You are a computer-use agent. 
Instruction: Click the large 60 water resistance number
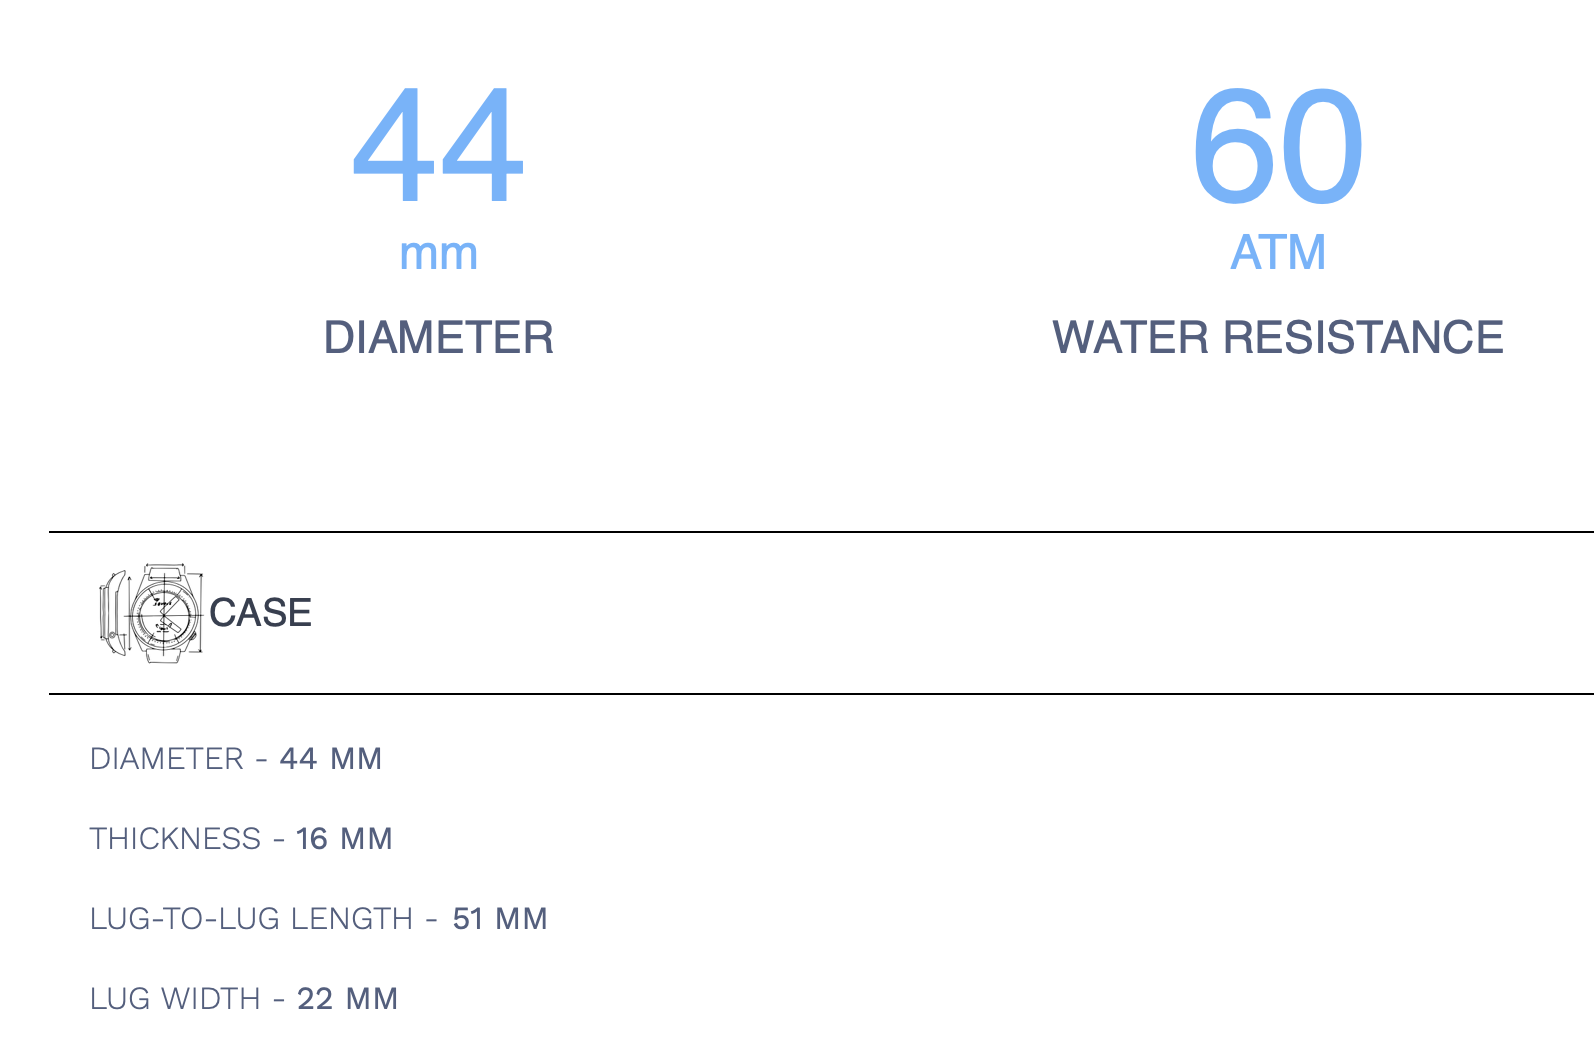click(1278, 146)
